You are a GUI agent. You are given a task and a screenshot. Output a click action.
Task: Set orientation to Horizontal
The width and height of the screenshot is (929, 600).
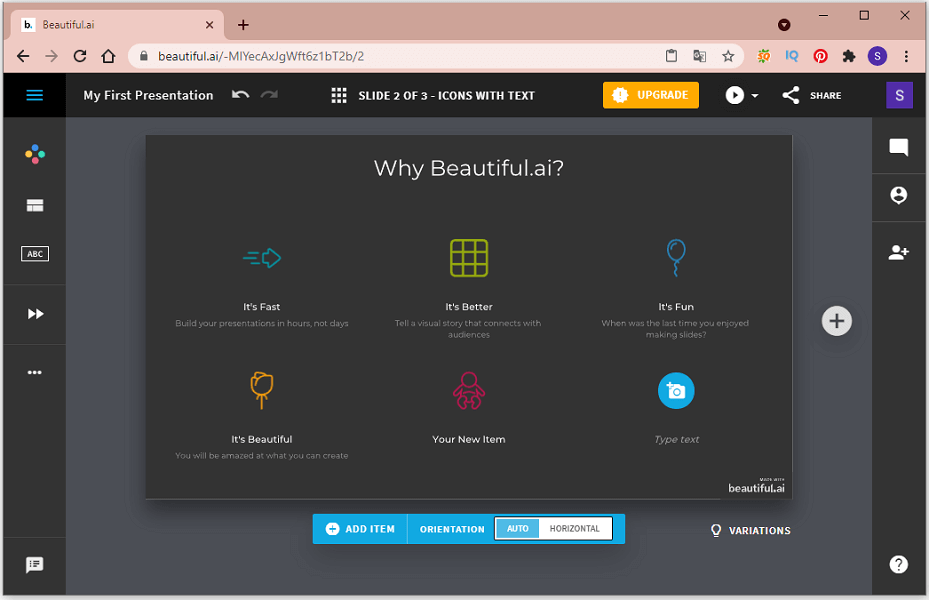coord(575,528)
